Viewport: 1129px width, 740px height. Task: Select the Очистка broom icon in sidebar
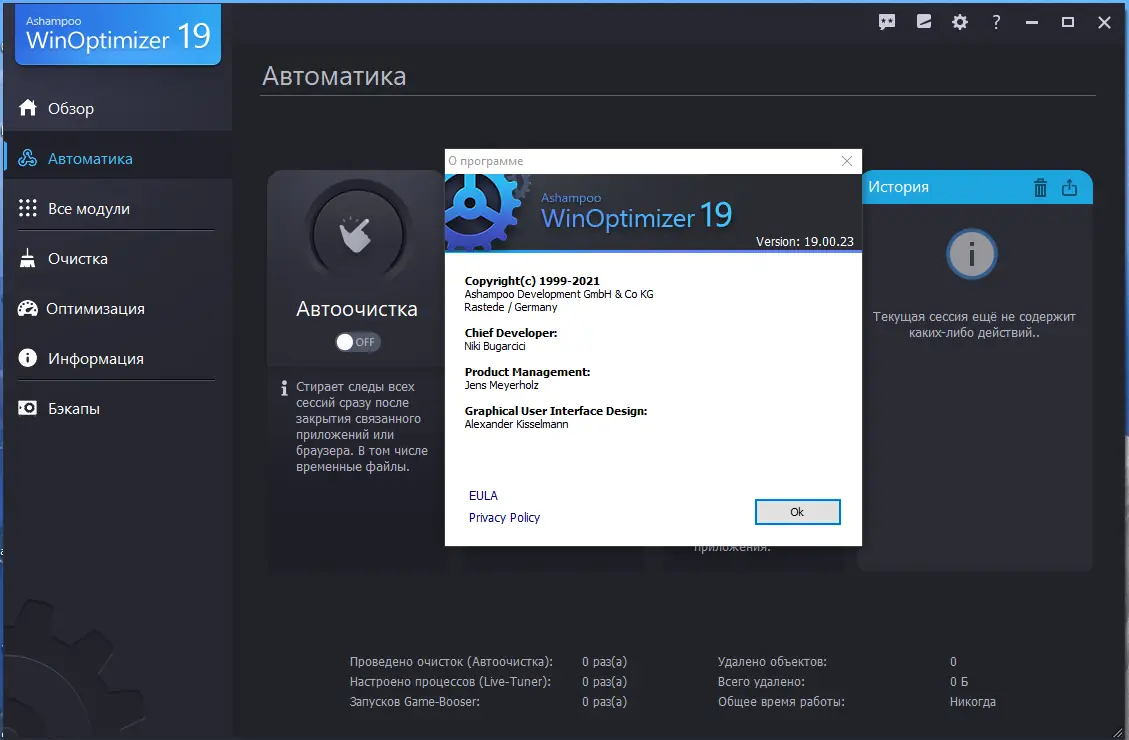[x=27, y=258]
